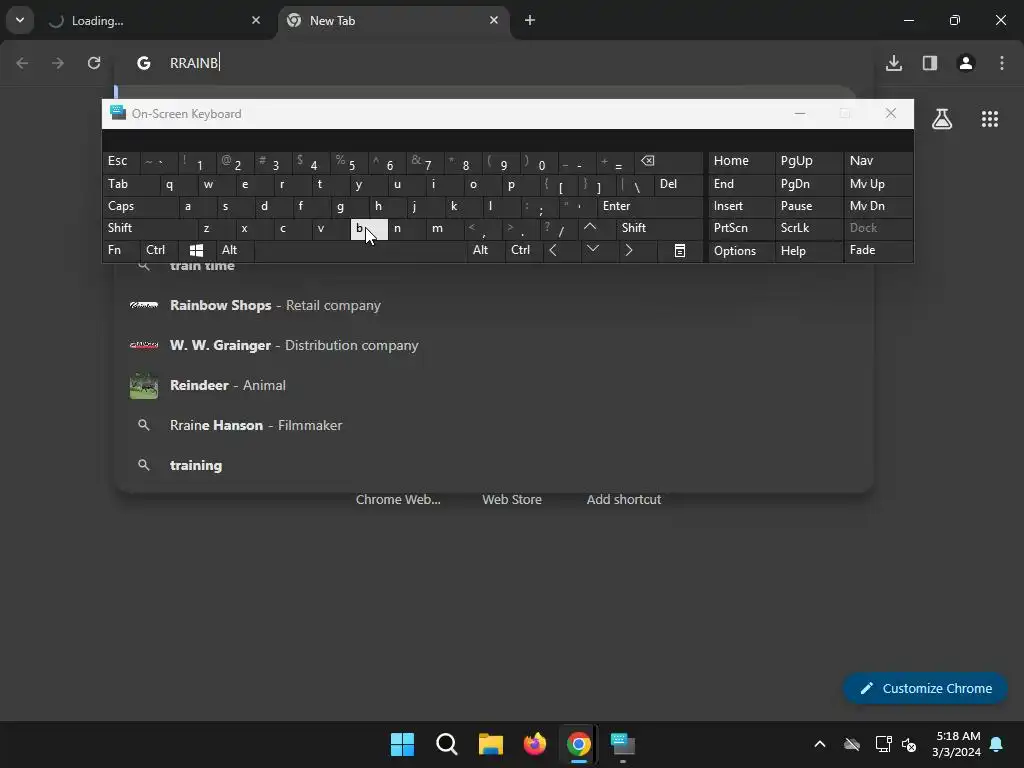This screenshot has width=1024, height=768.
Task: Toggle the Fade key on keyboard
Action: tap(878, 250)
